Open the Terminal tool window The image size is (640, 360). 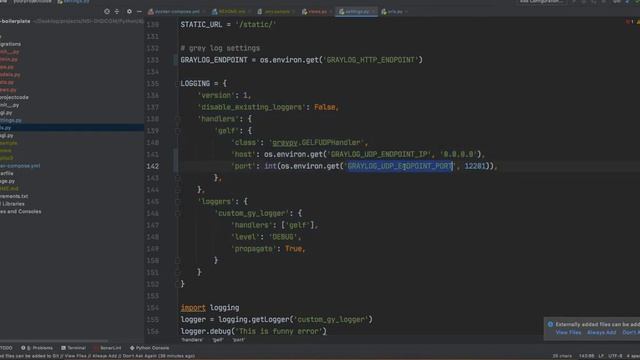pos(73,348)
